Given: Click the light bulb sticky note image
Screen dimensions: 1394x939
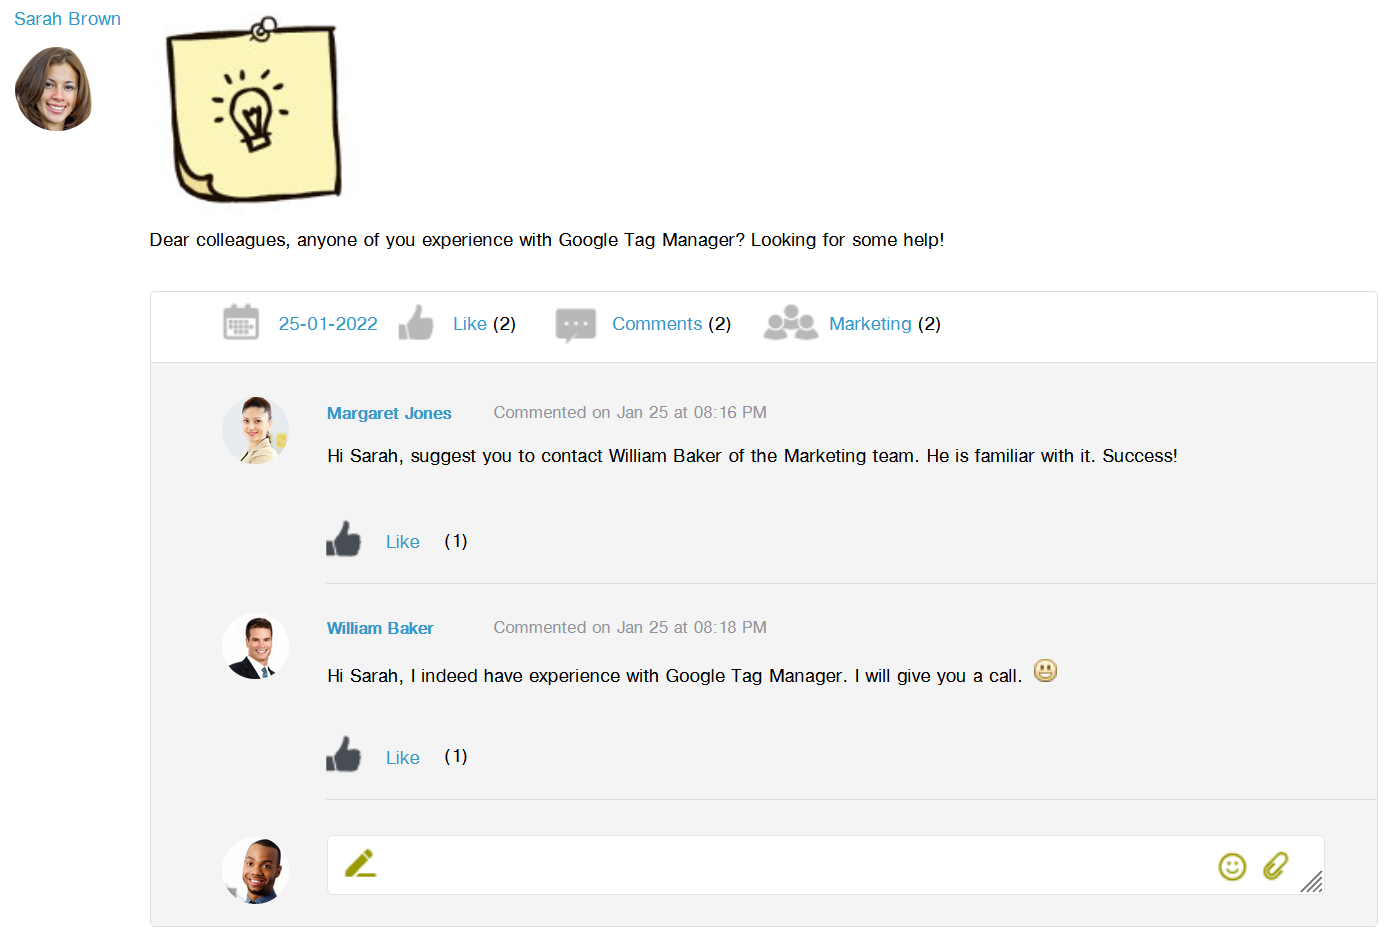Looking at the screenshot, I should point(255,111).
